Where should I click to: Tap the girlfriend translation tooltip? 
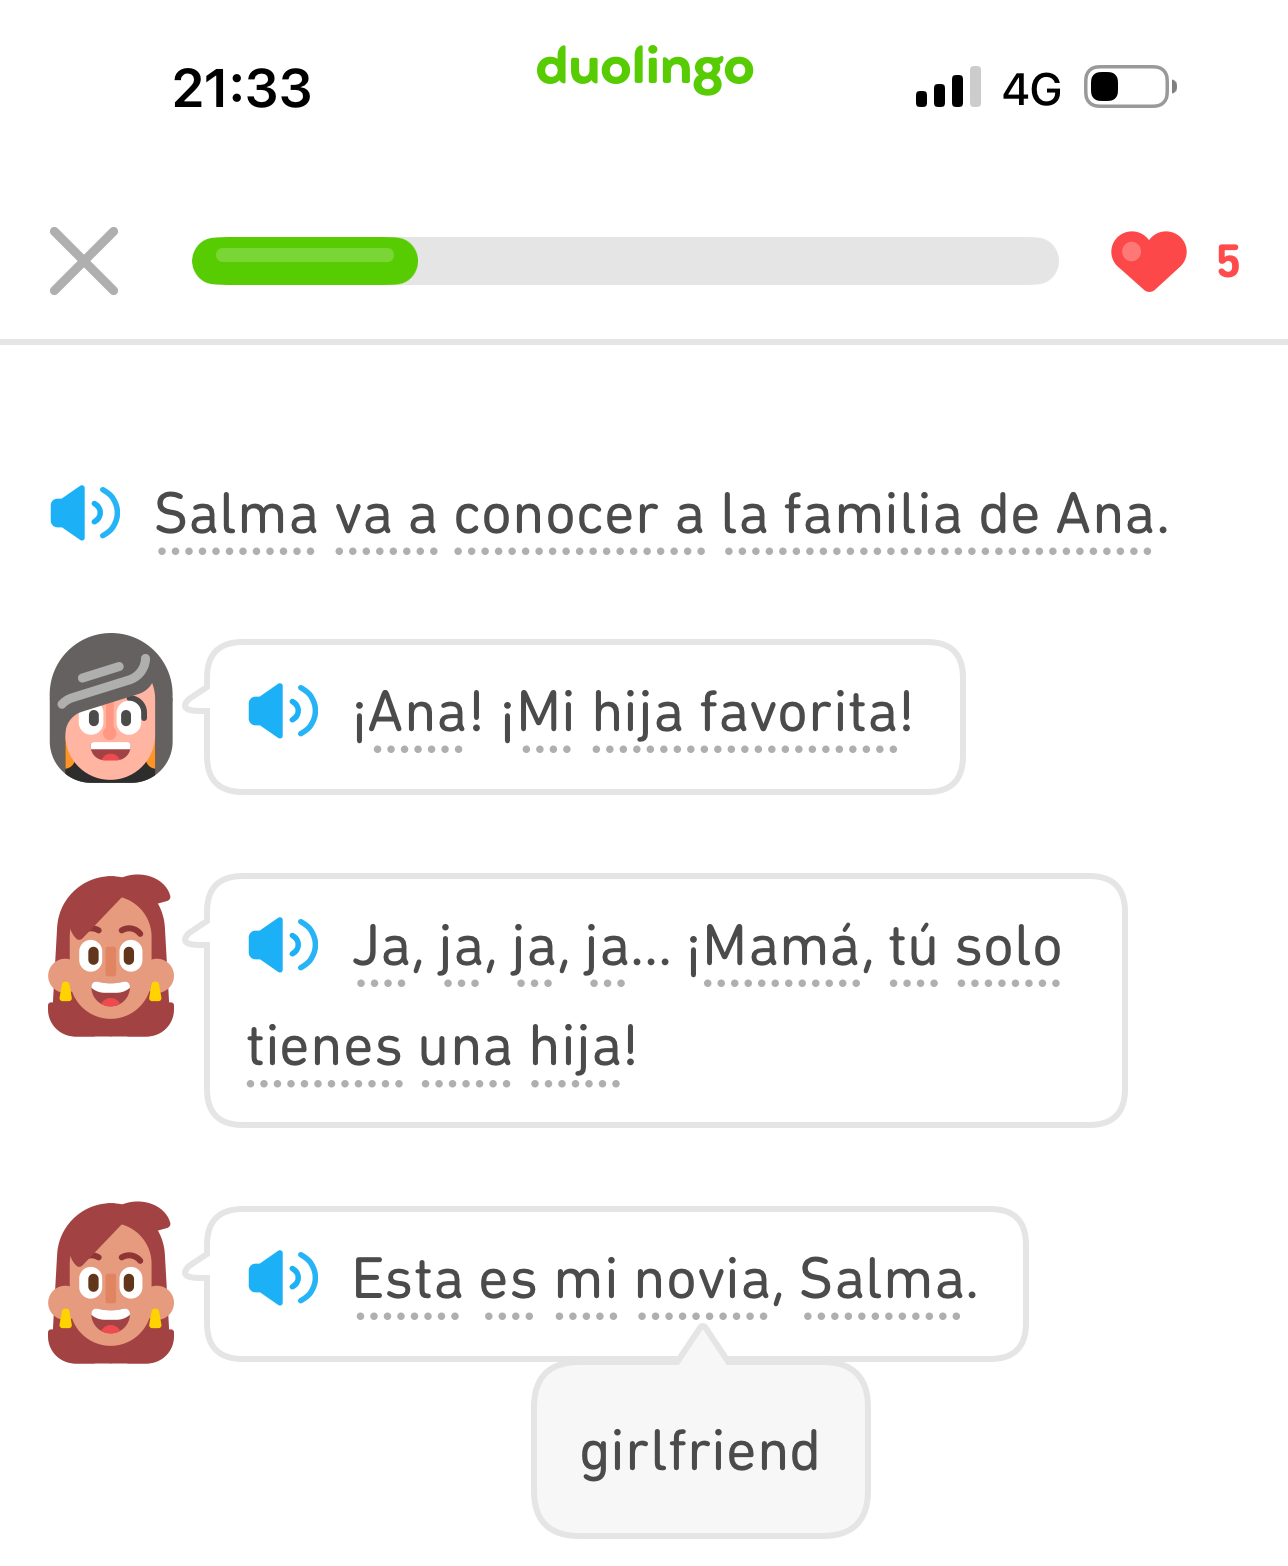[701, 1450]
